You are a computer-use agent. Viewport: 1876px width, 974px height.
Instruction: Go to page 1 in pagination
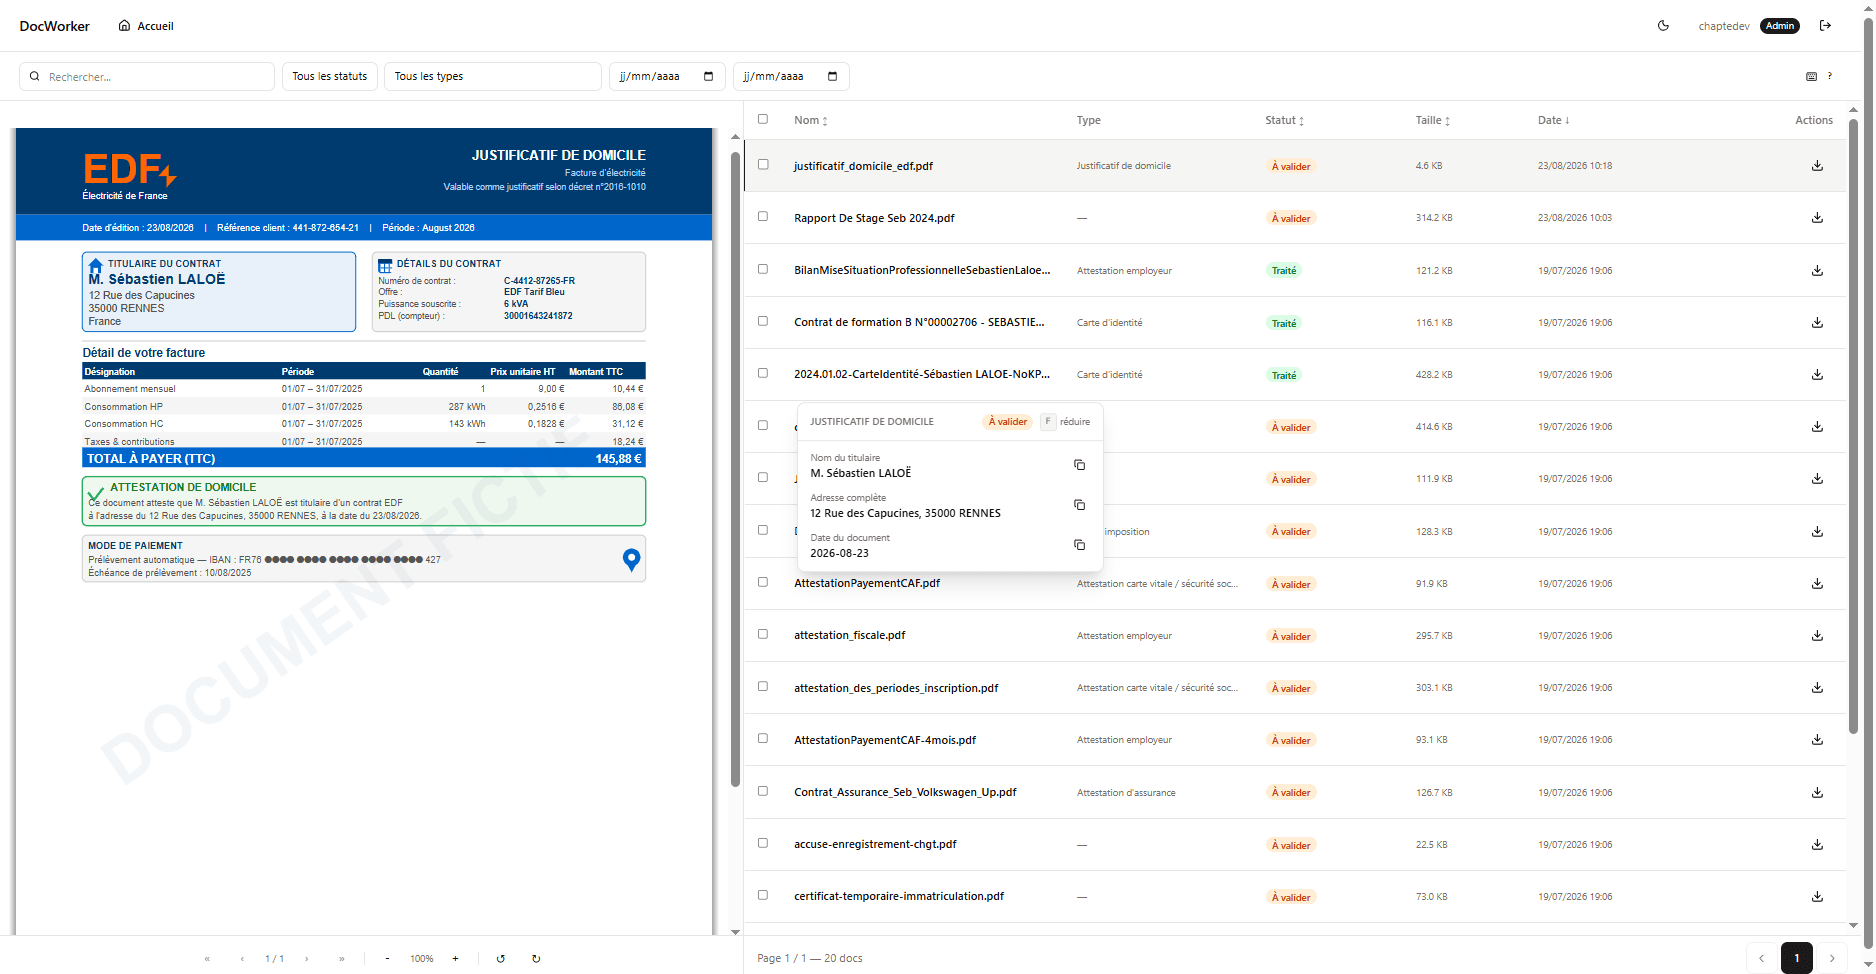pyautogui.click(x=1797, y=958)
